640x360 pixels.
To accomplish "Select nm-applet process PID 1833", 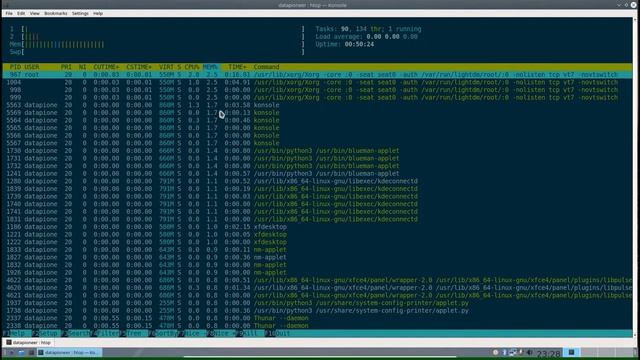I will [318, 250].
